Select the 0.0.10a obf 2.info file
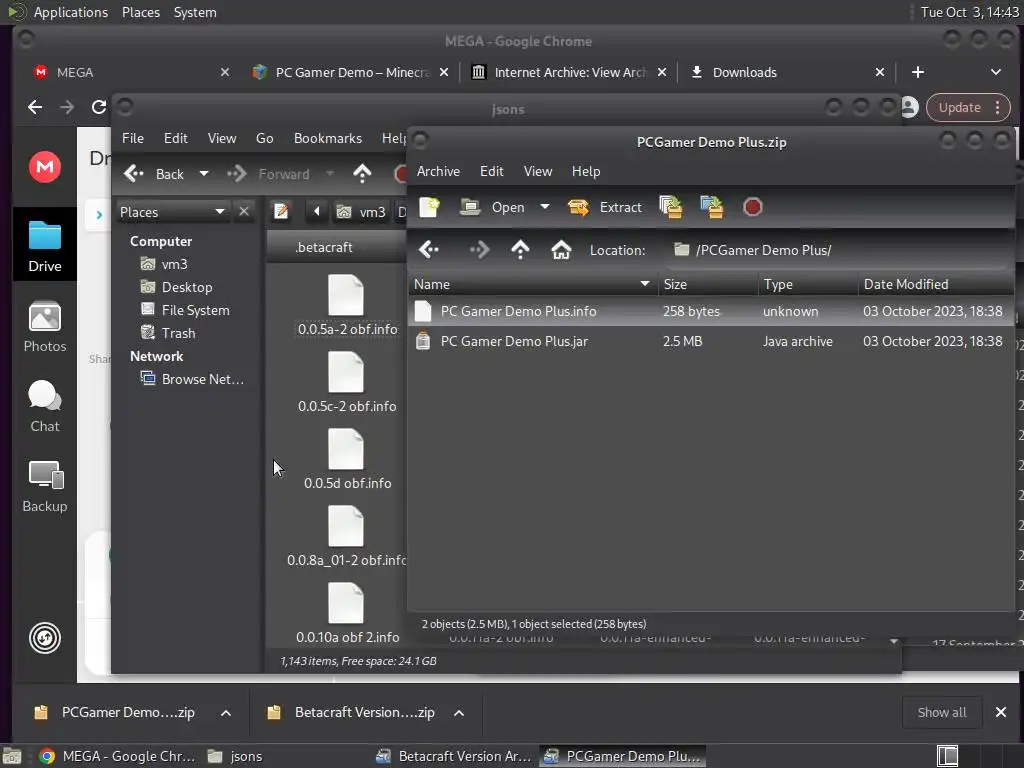 [x=347, y=614]
